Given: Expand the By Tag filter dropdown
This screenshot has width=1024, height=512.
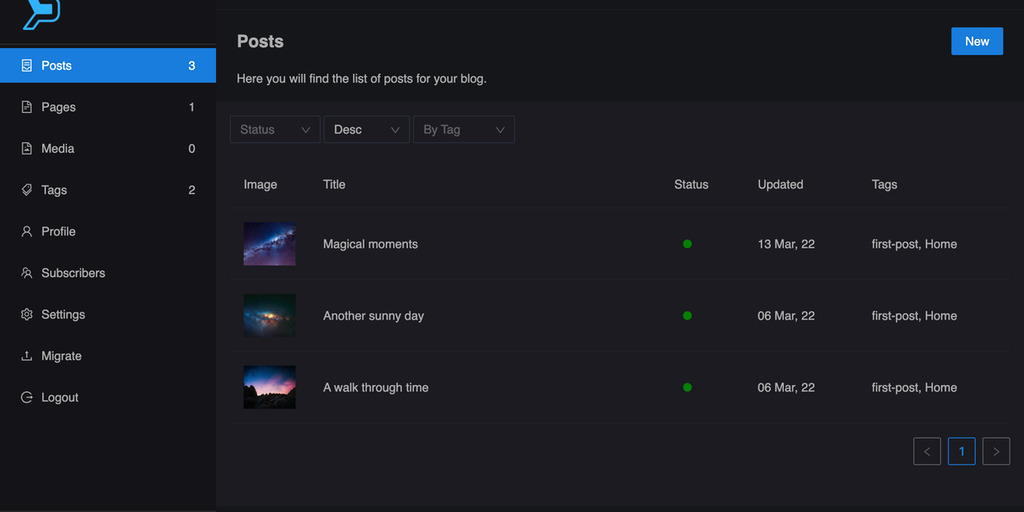Looking at the screenshot, I should (464, 130).
